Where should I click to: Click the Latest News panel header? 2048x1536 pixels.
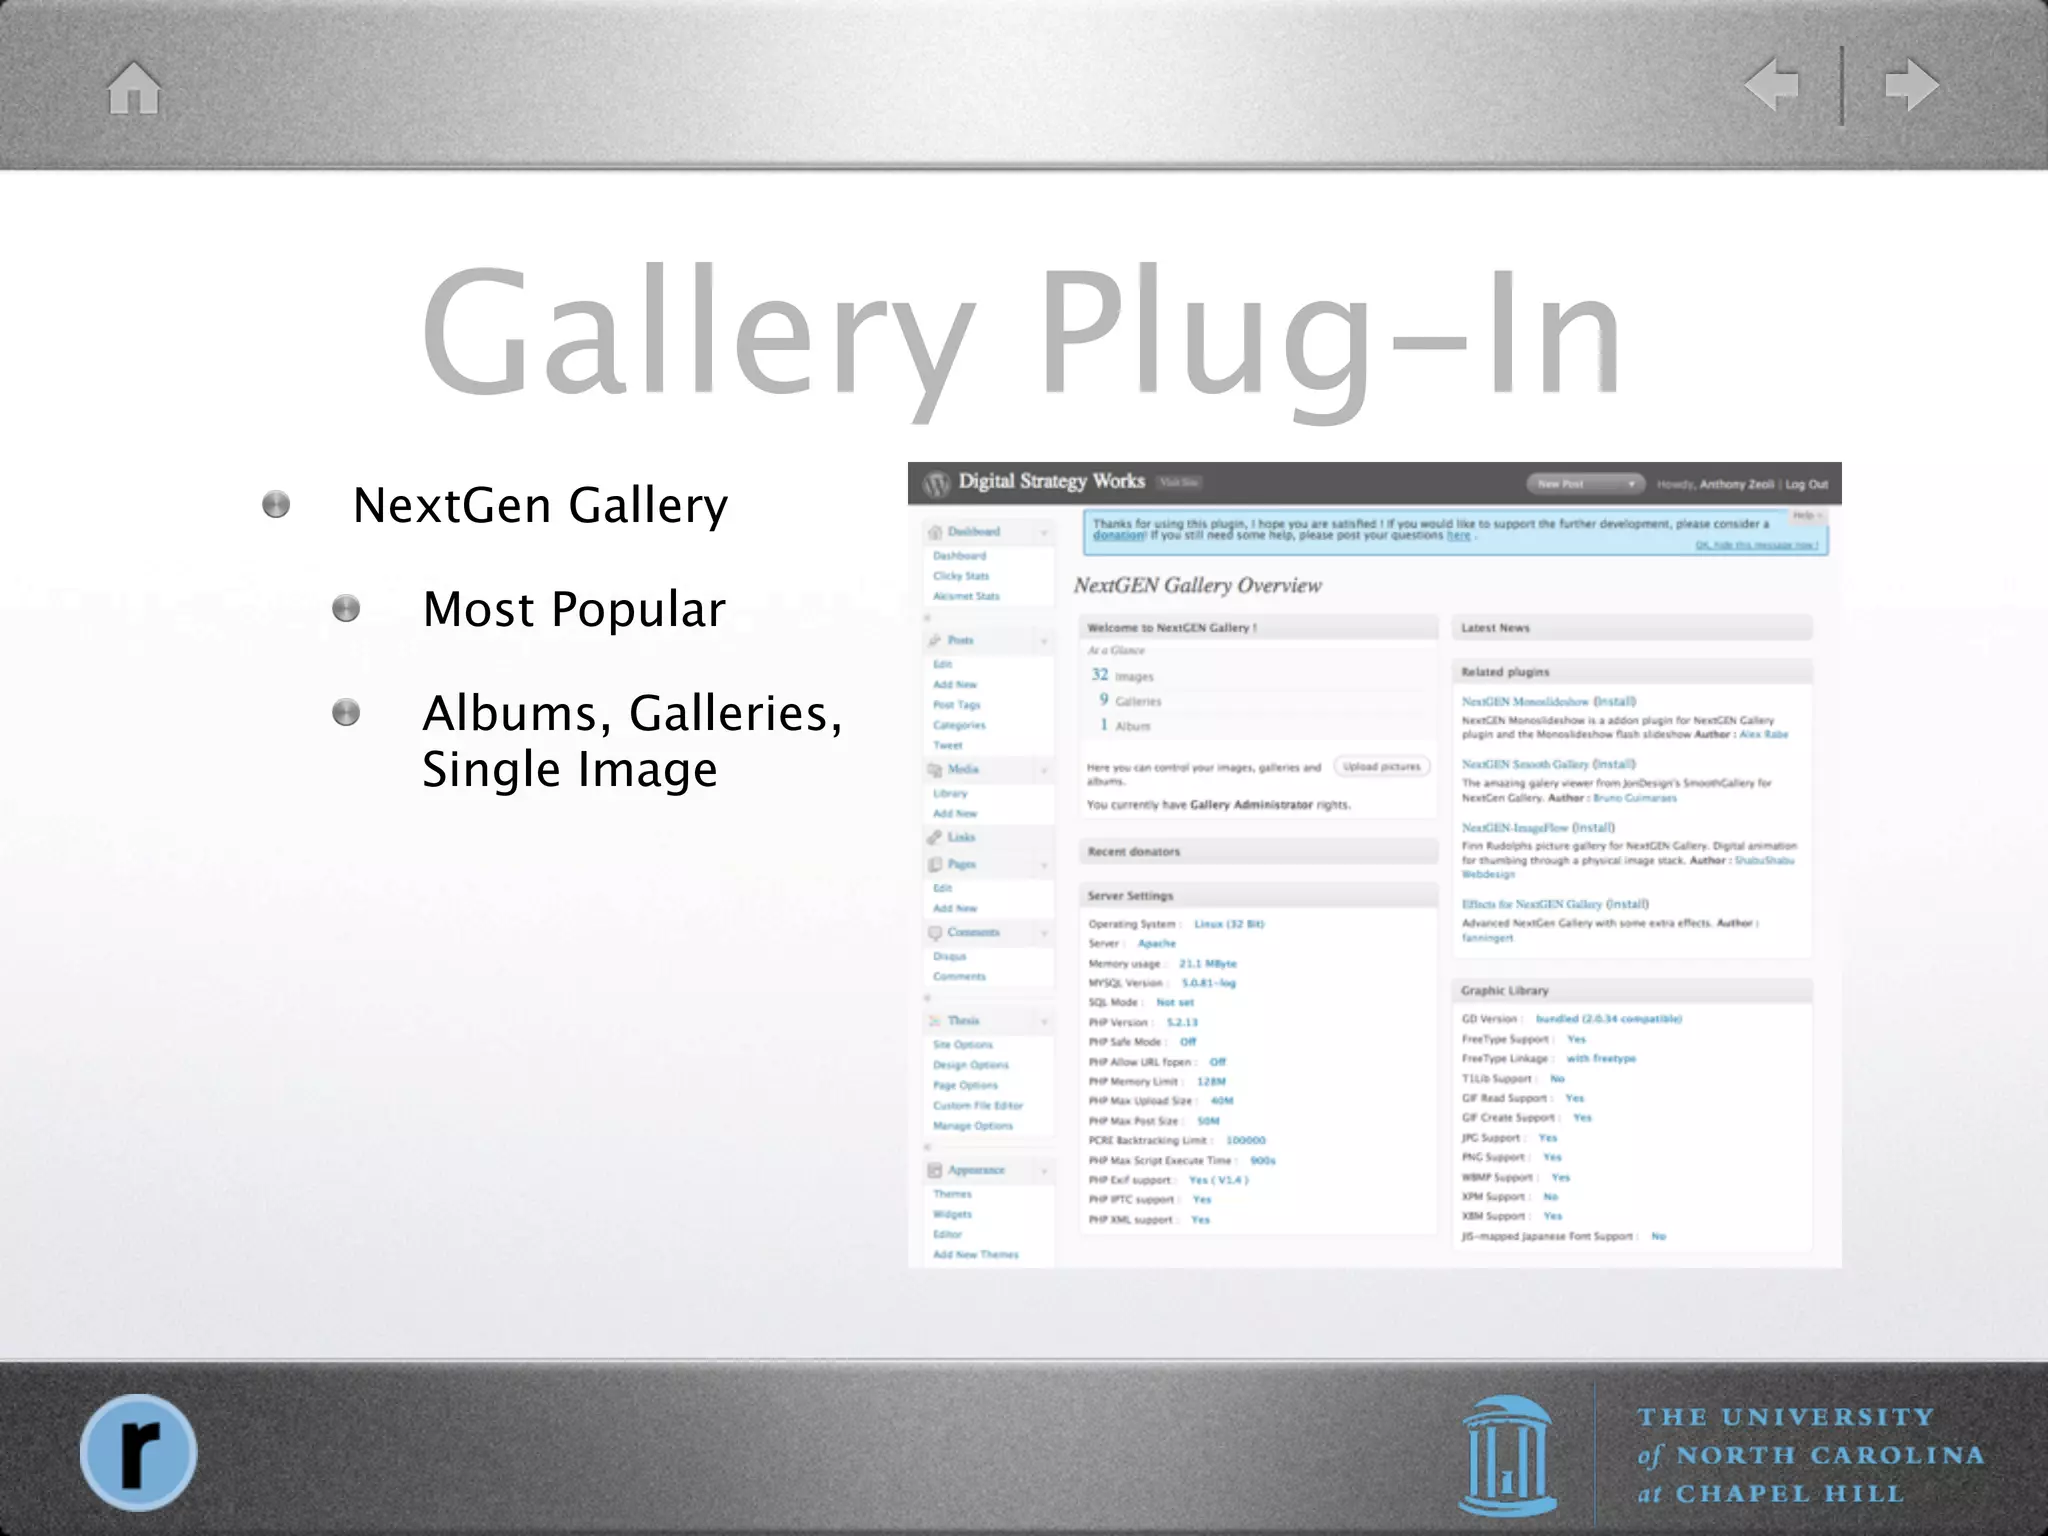tap(1631, 628)
